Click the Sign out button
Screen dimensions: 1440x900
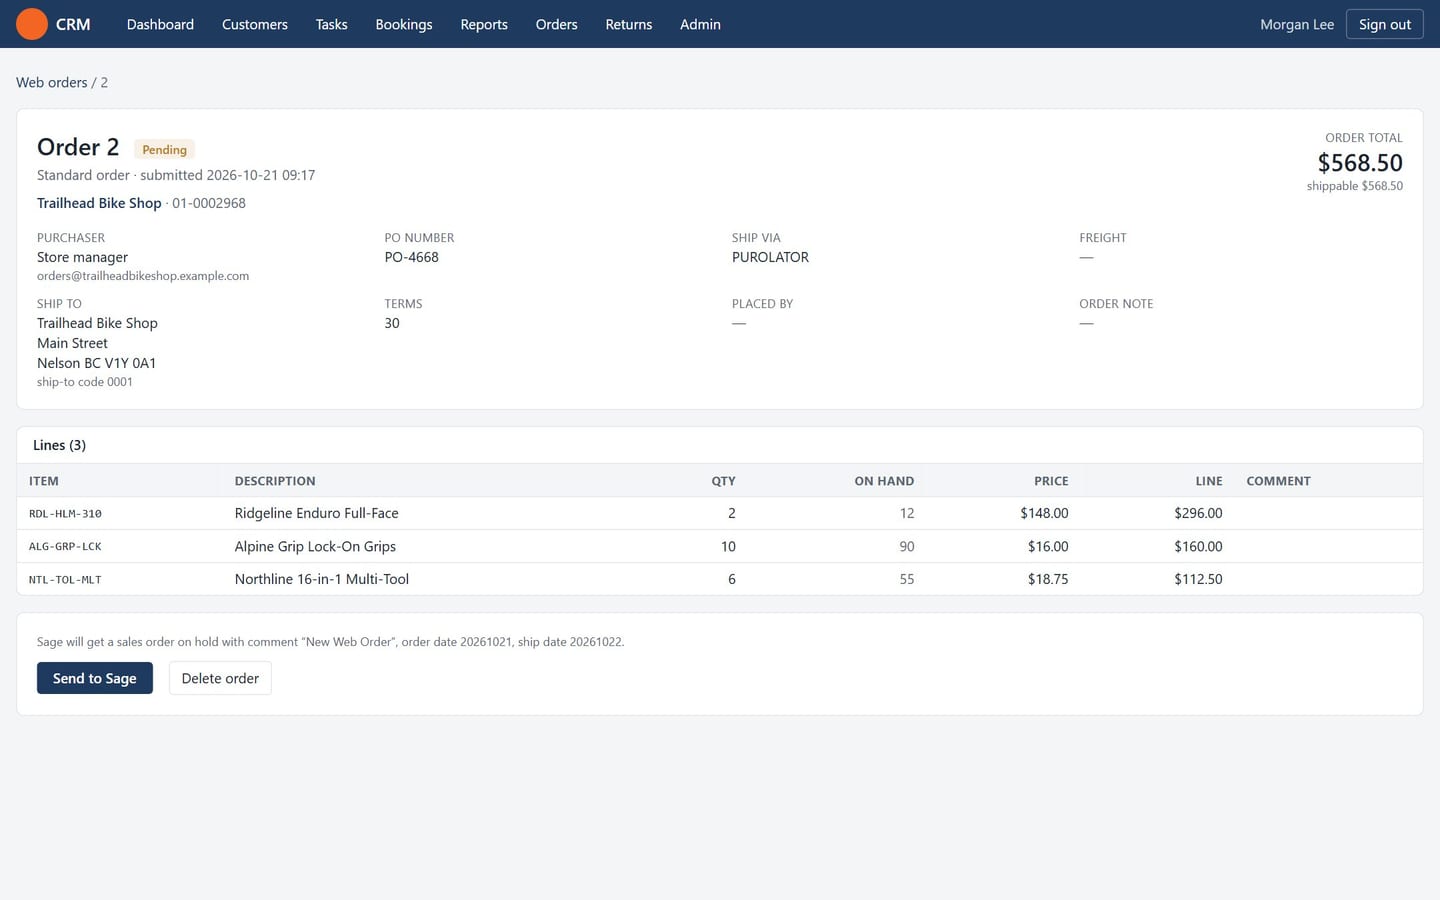tap(1385, 24)
